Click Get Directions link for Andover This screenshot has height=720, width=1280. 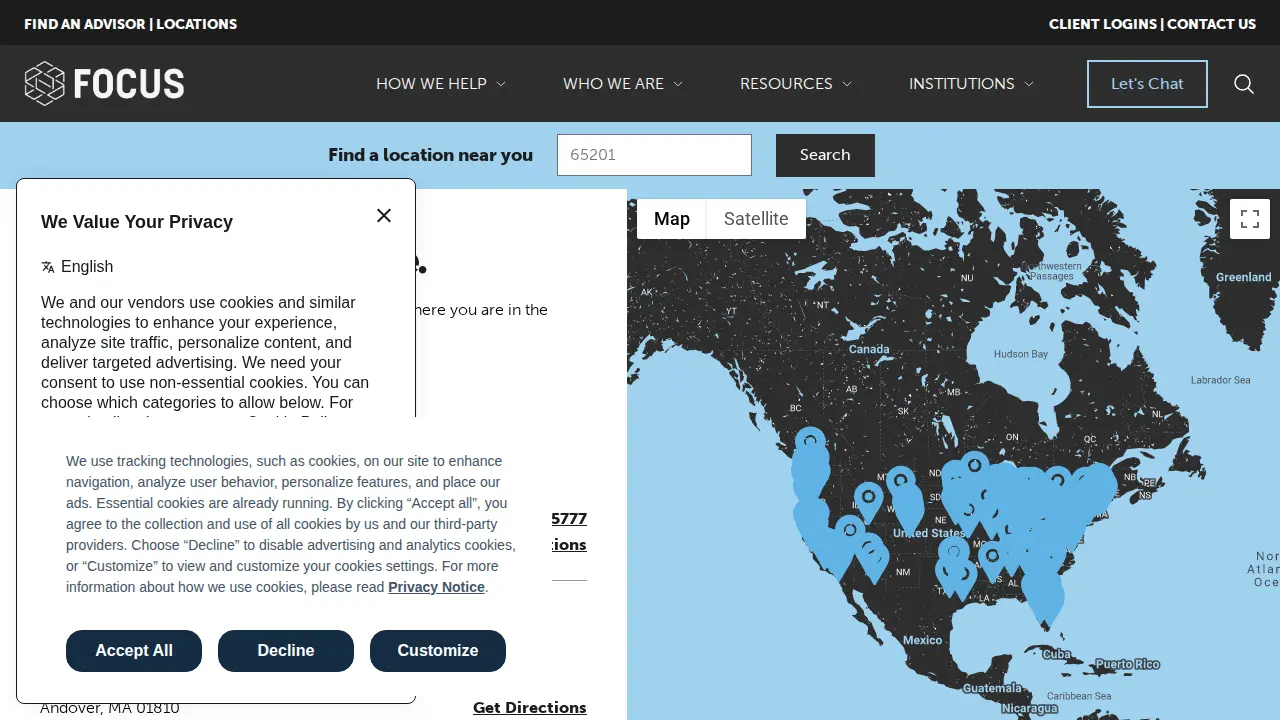tap(530, 708)
